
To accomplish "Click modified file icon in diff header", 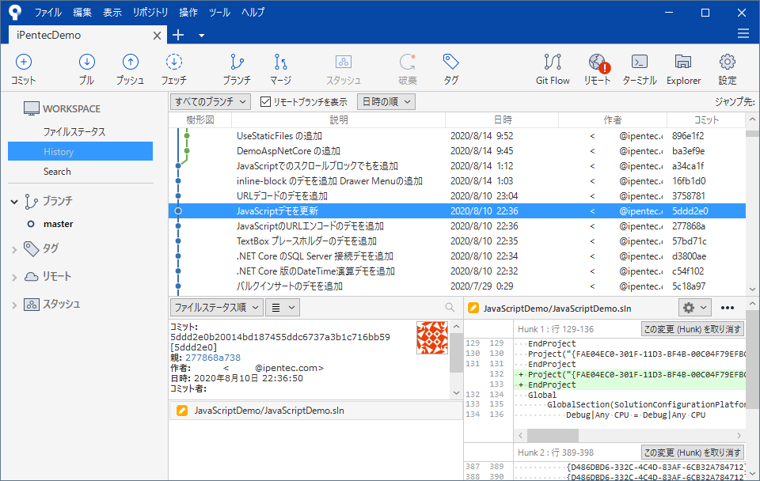I will click(474, 308).
